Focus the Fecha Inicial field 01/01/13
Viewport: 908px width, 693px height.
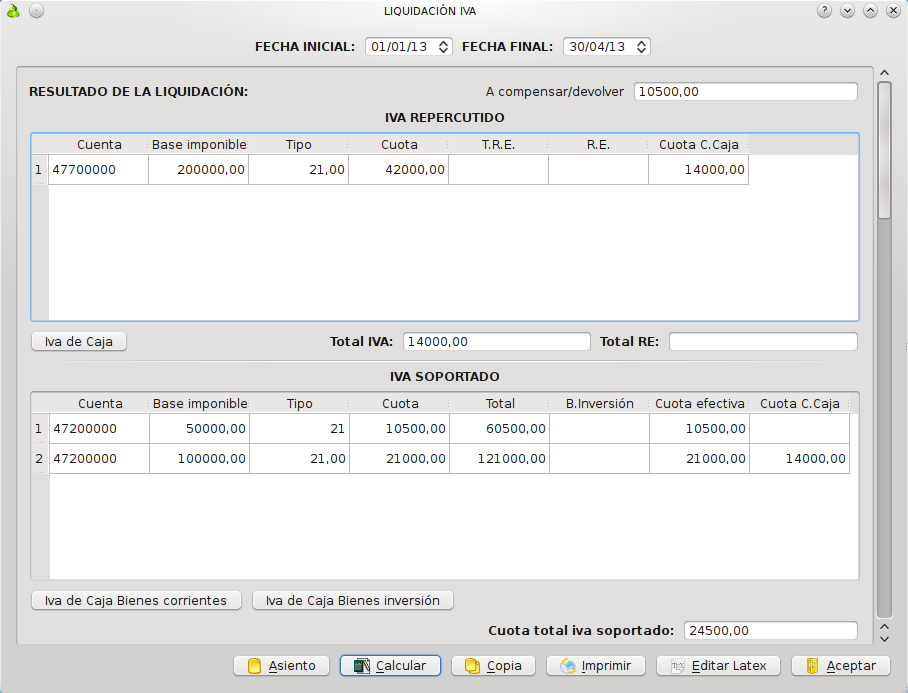(408, 47)
